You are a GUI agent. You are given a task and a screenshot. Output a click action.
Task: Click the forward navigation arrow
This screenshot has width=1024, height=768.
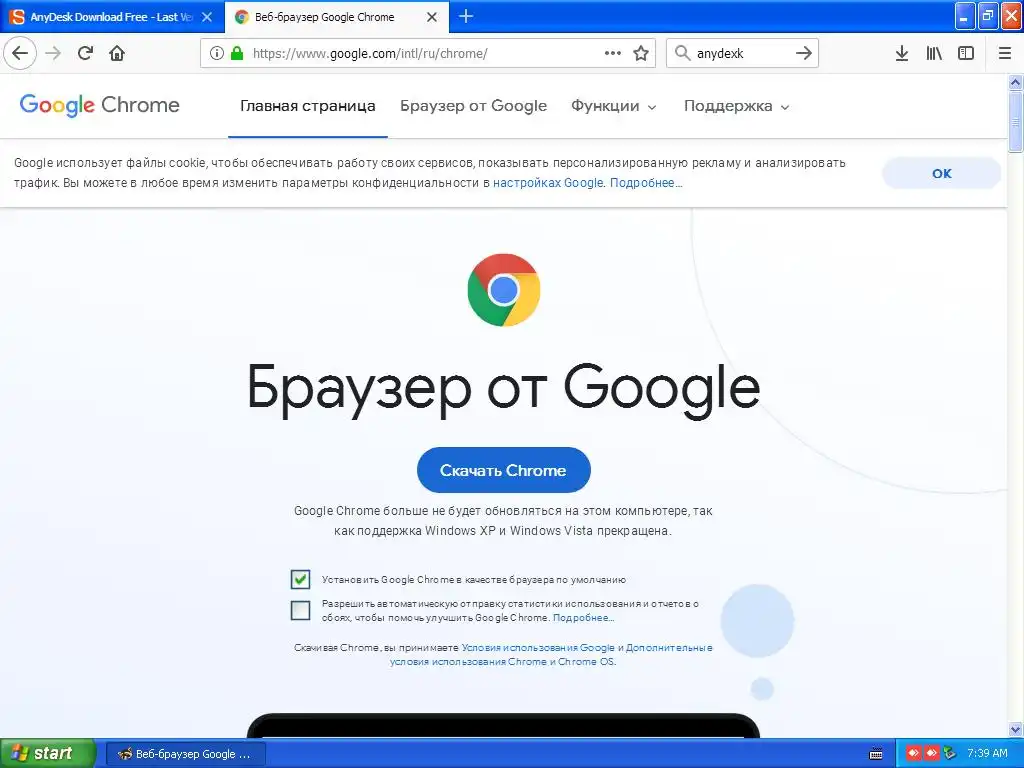[54, 53]
